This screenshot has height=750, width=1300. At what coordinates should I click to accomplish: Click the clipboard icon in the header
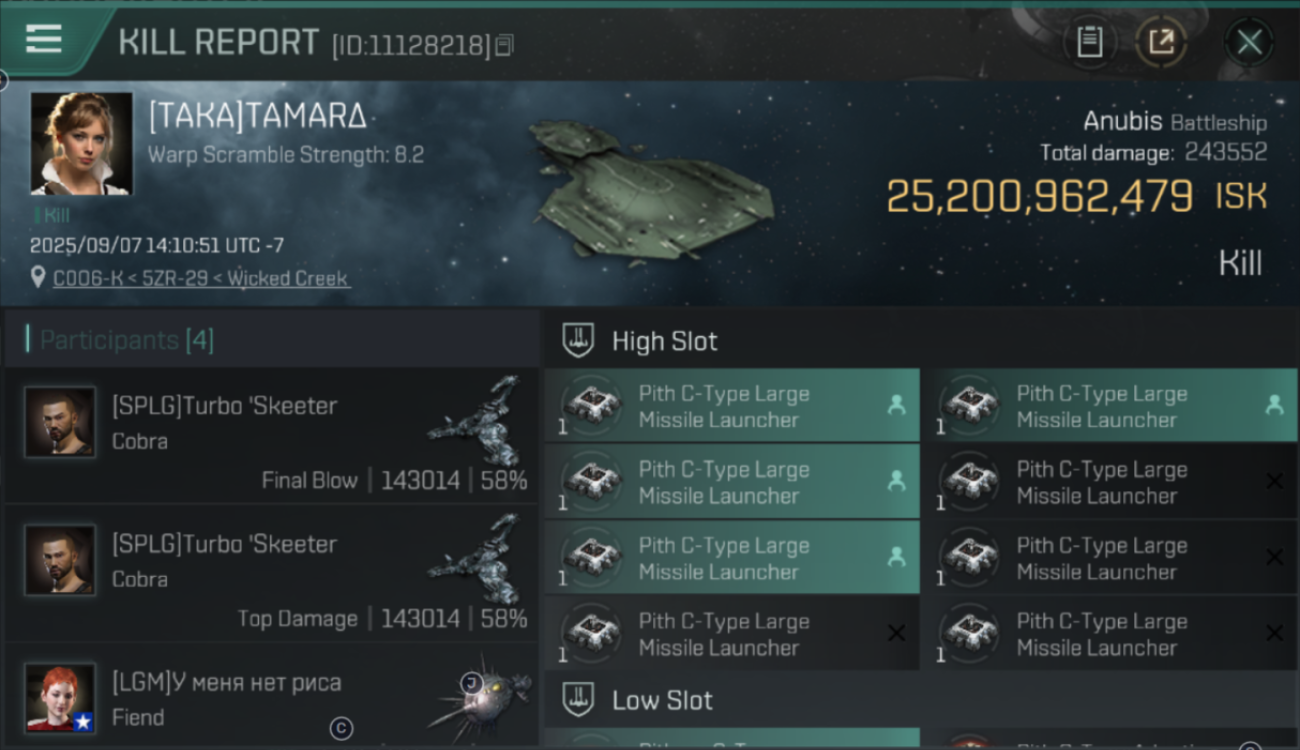pyautogui.click(x=1089, y=42)
